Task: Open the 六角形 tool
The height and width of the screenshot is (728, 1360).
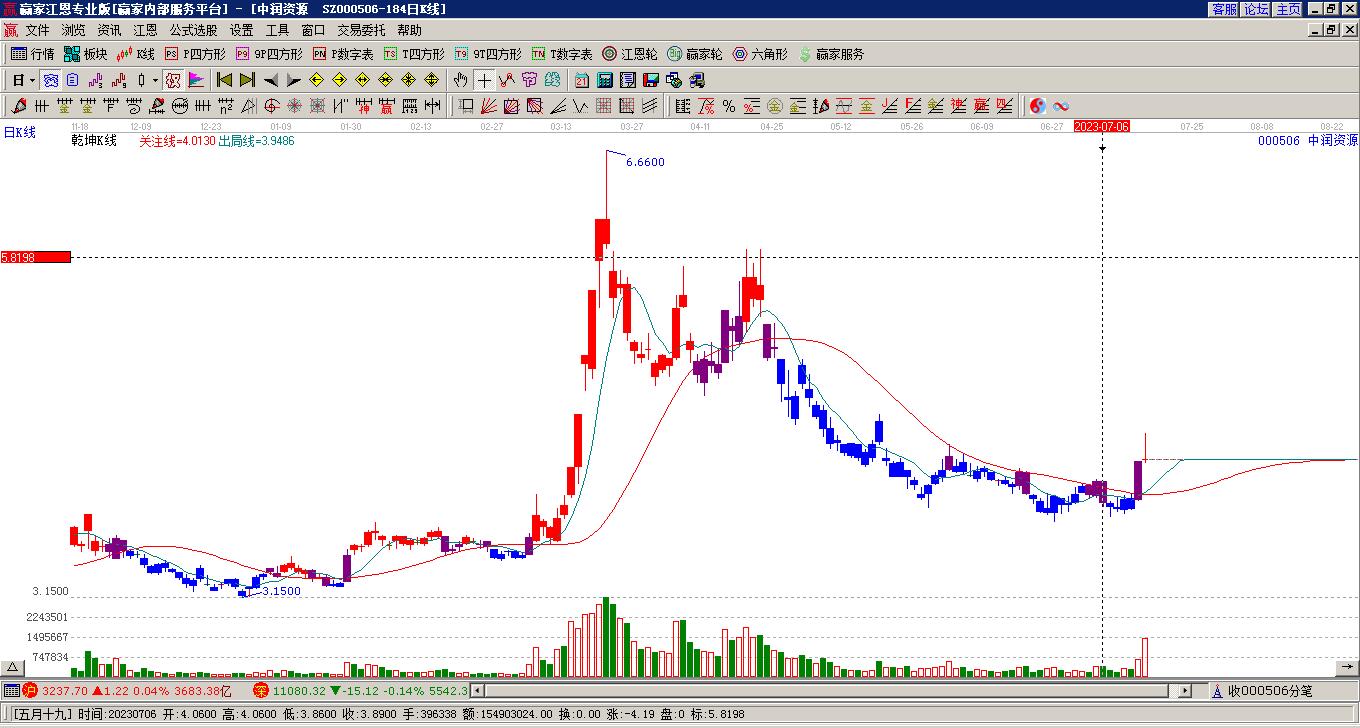Action: tap(760, 54)
